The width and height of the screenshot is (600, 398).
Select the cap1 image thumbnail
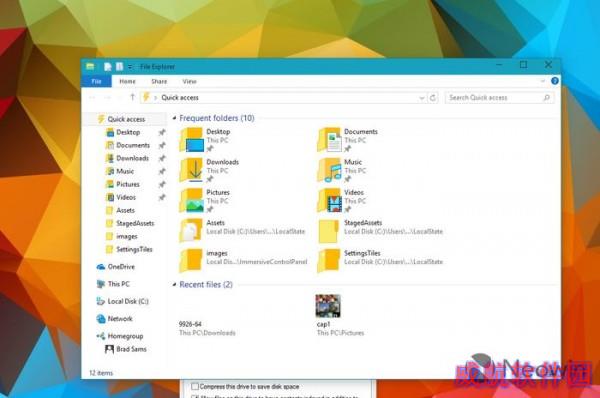click(328, 306)
